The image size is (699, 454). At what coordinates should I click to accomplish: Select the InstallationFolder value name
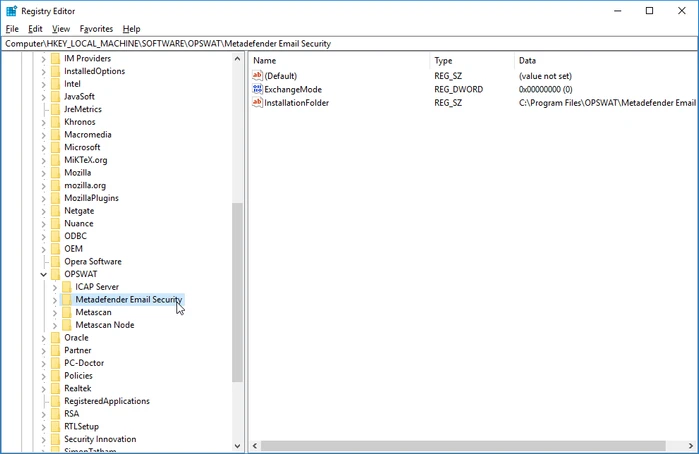[296, 103]
